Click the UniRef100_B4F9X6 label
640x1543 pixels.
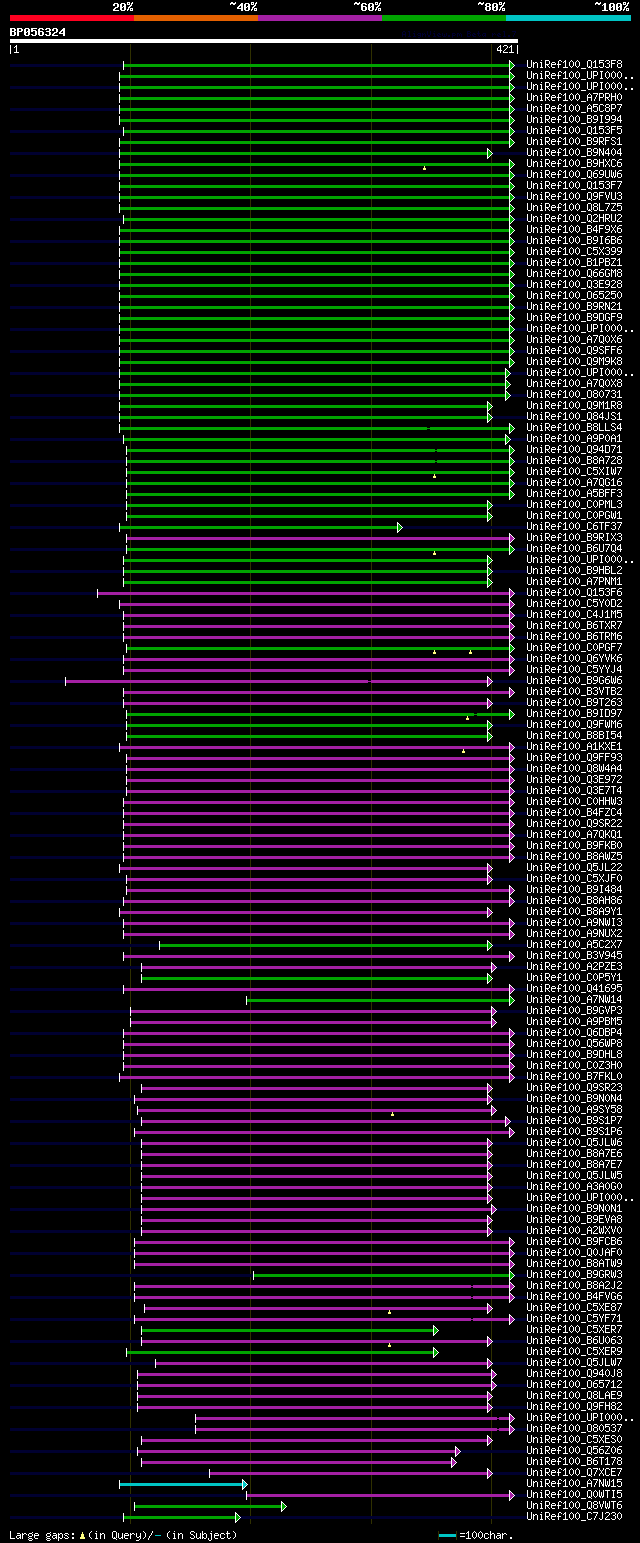574,230
